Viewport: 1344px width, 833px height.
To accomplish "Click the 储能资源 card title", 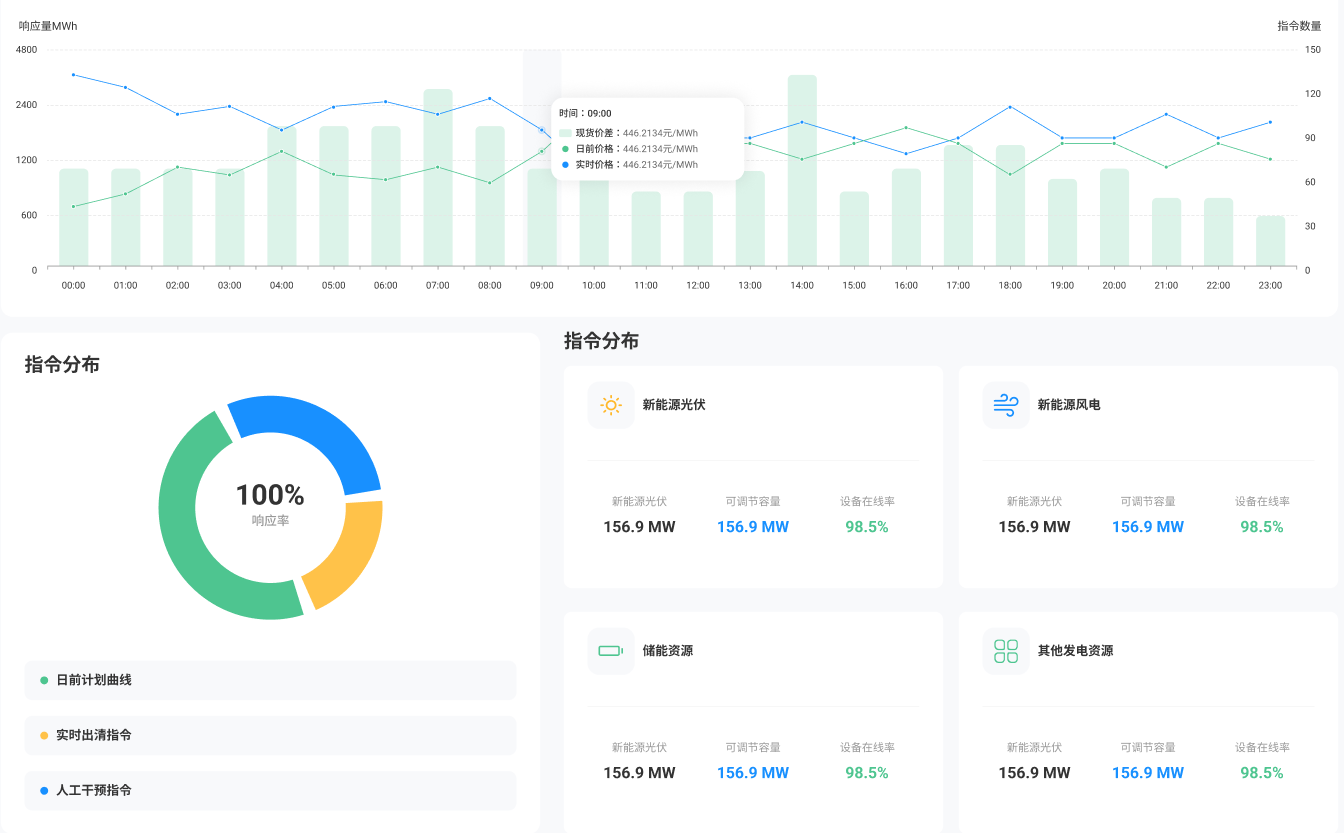I will coord(668,651).
